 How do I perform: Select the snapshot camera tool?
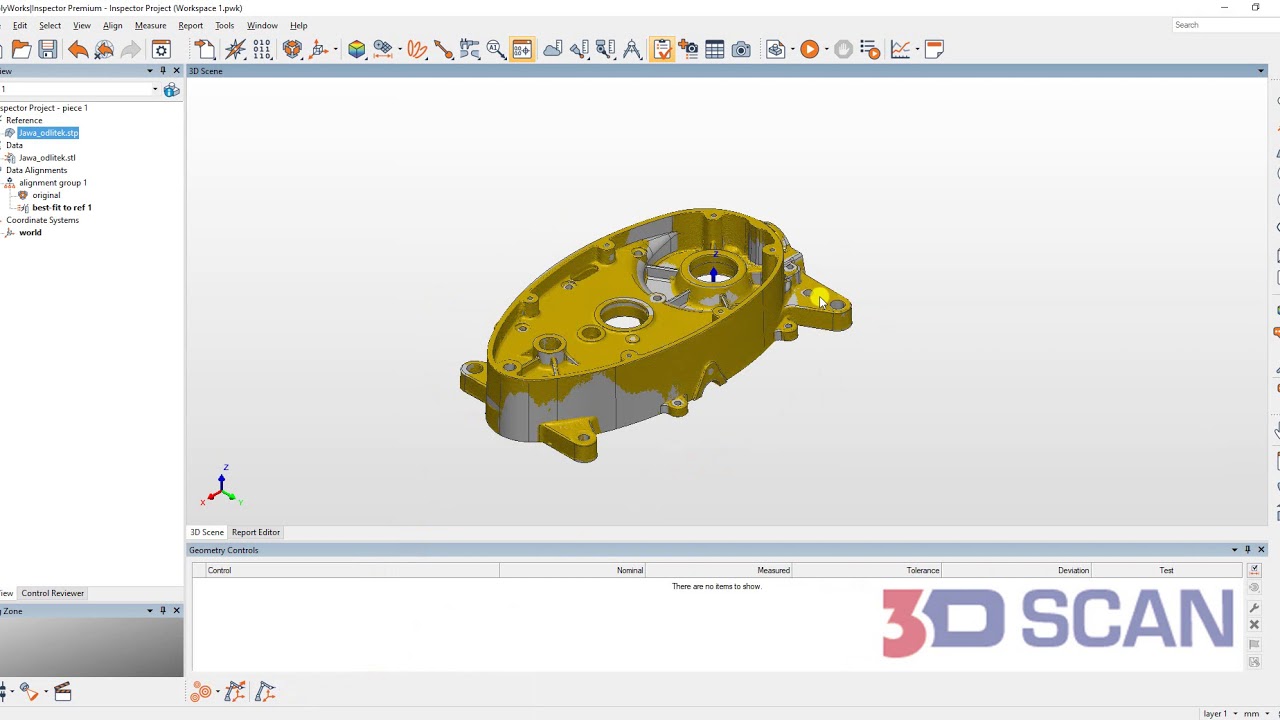(741, 49)
